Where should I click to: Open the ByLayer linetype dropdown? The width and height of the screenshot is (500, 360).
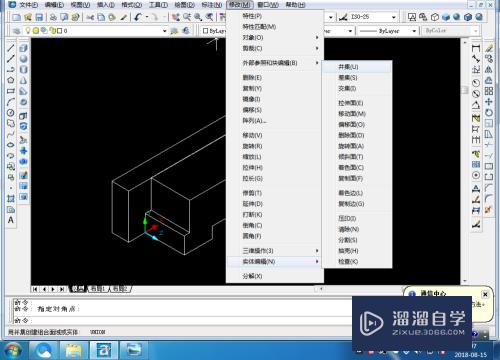click(x=414, y=31)
